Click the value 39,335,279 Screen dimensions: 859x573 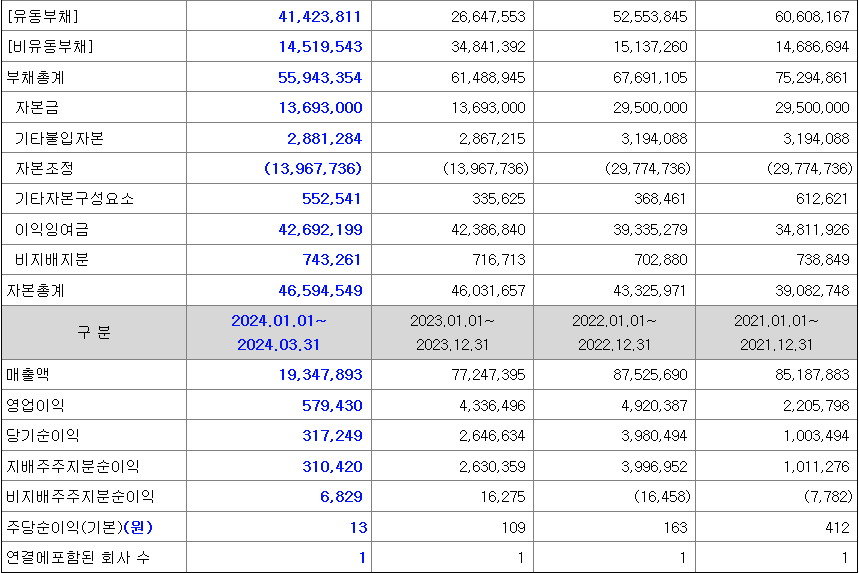click(650, 229)
